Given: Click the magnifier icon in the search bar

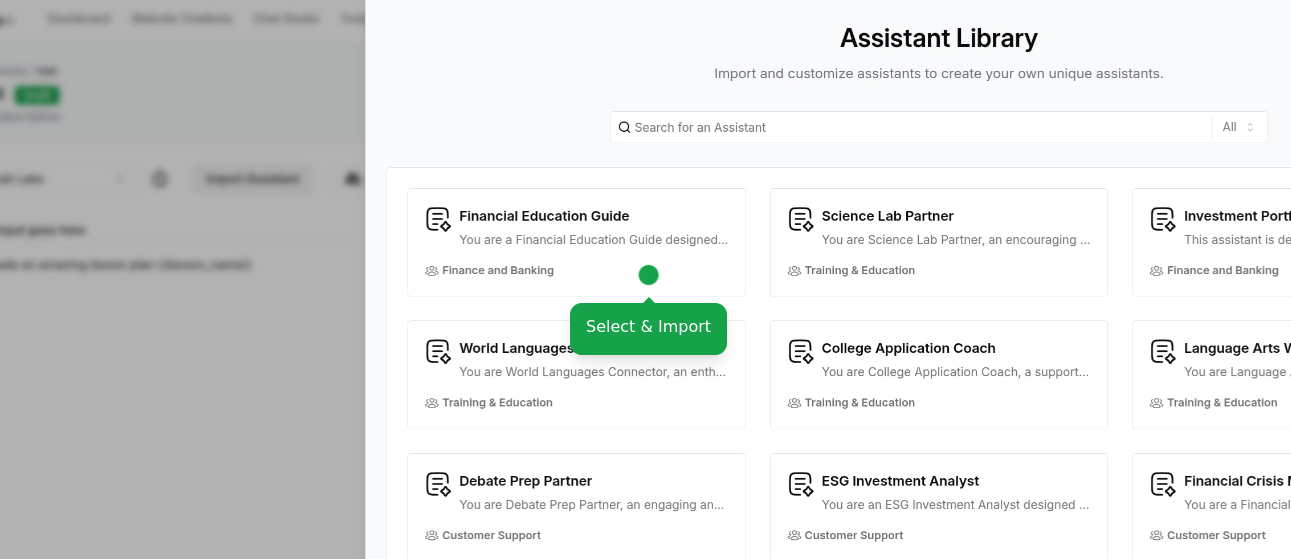Looking at the screenshot, I should 624,127.
